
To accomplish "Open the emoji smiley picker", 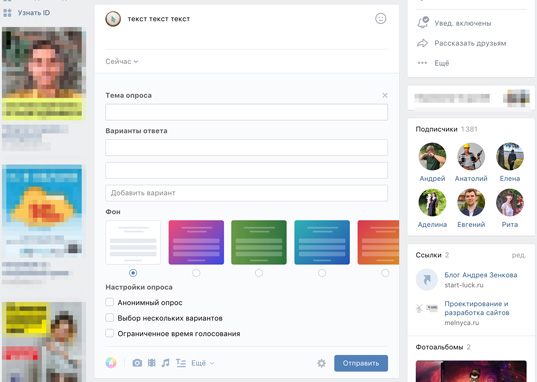I will click(380, 19).
